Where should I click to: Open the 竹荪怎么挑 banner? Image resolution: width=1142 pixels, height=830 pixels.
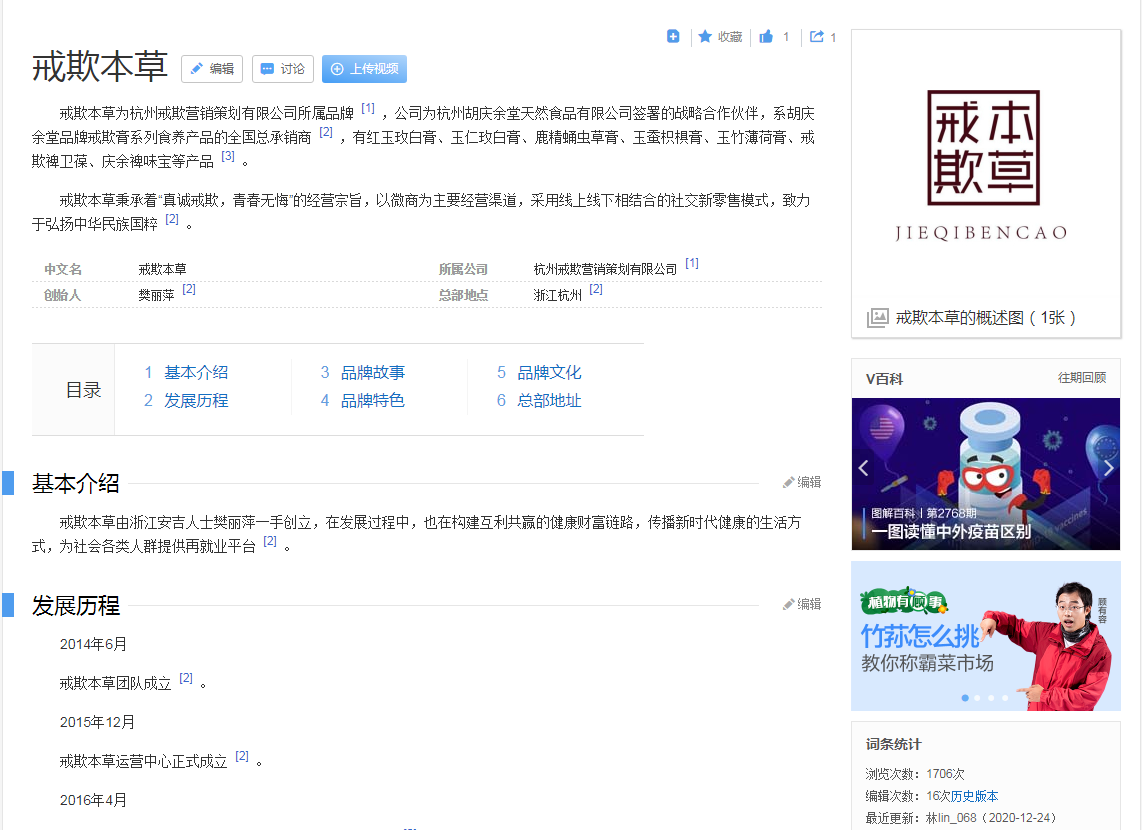click(x=985, y=636)
